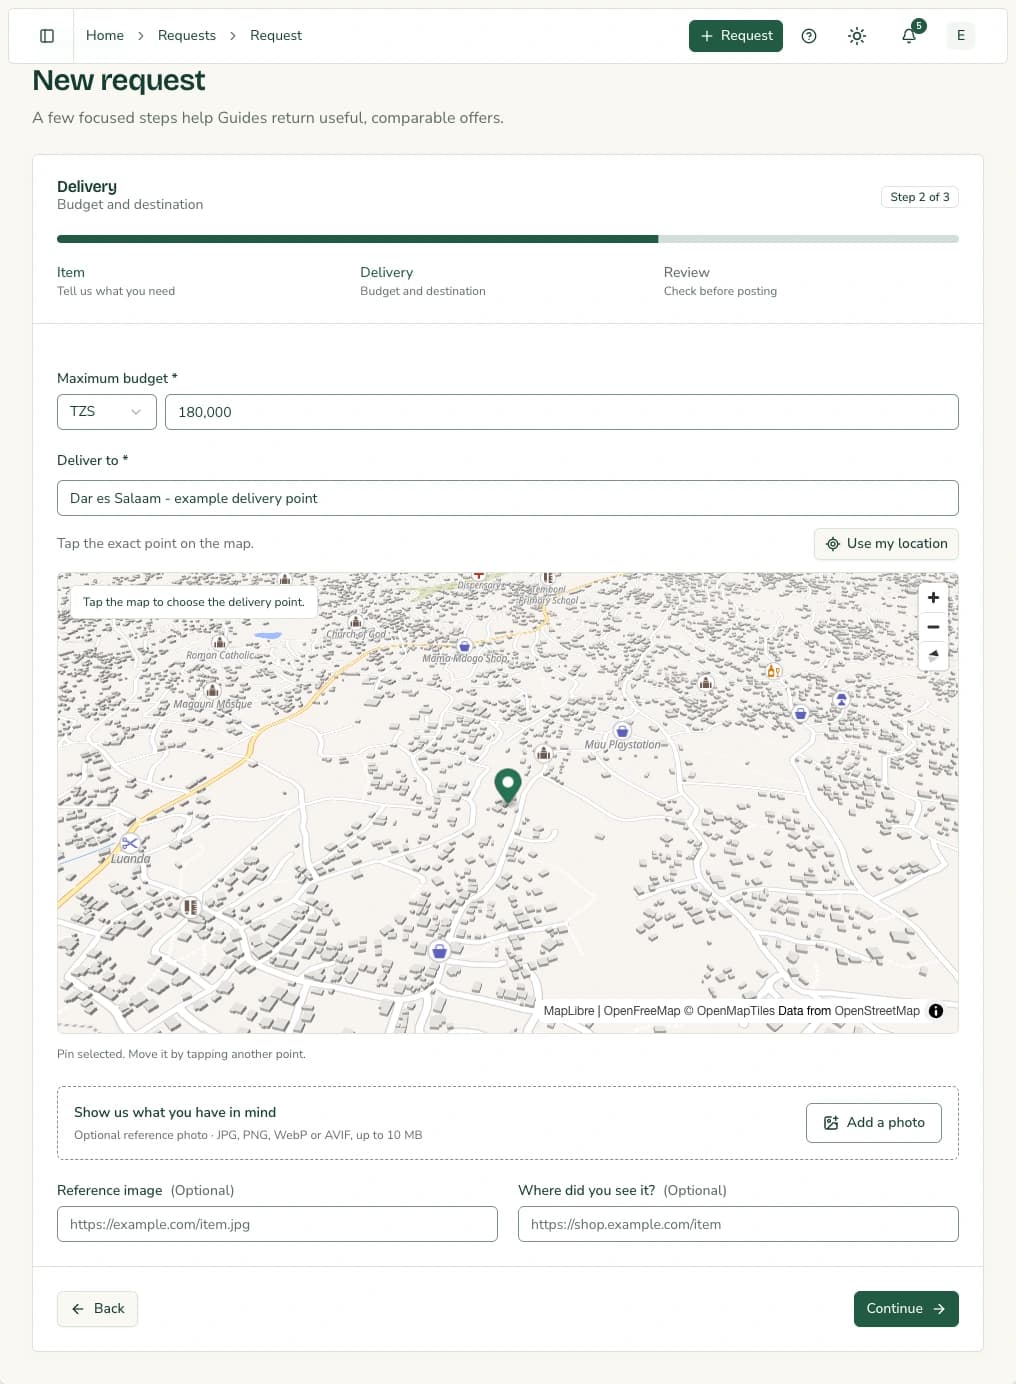Click the Luanda crossing map icon
Viewport: 1016px width, 1384px height.
[130, 843]
